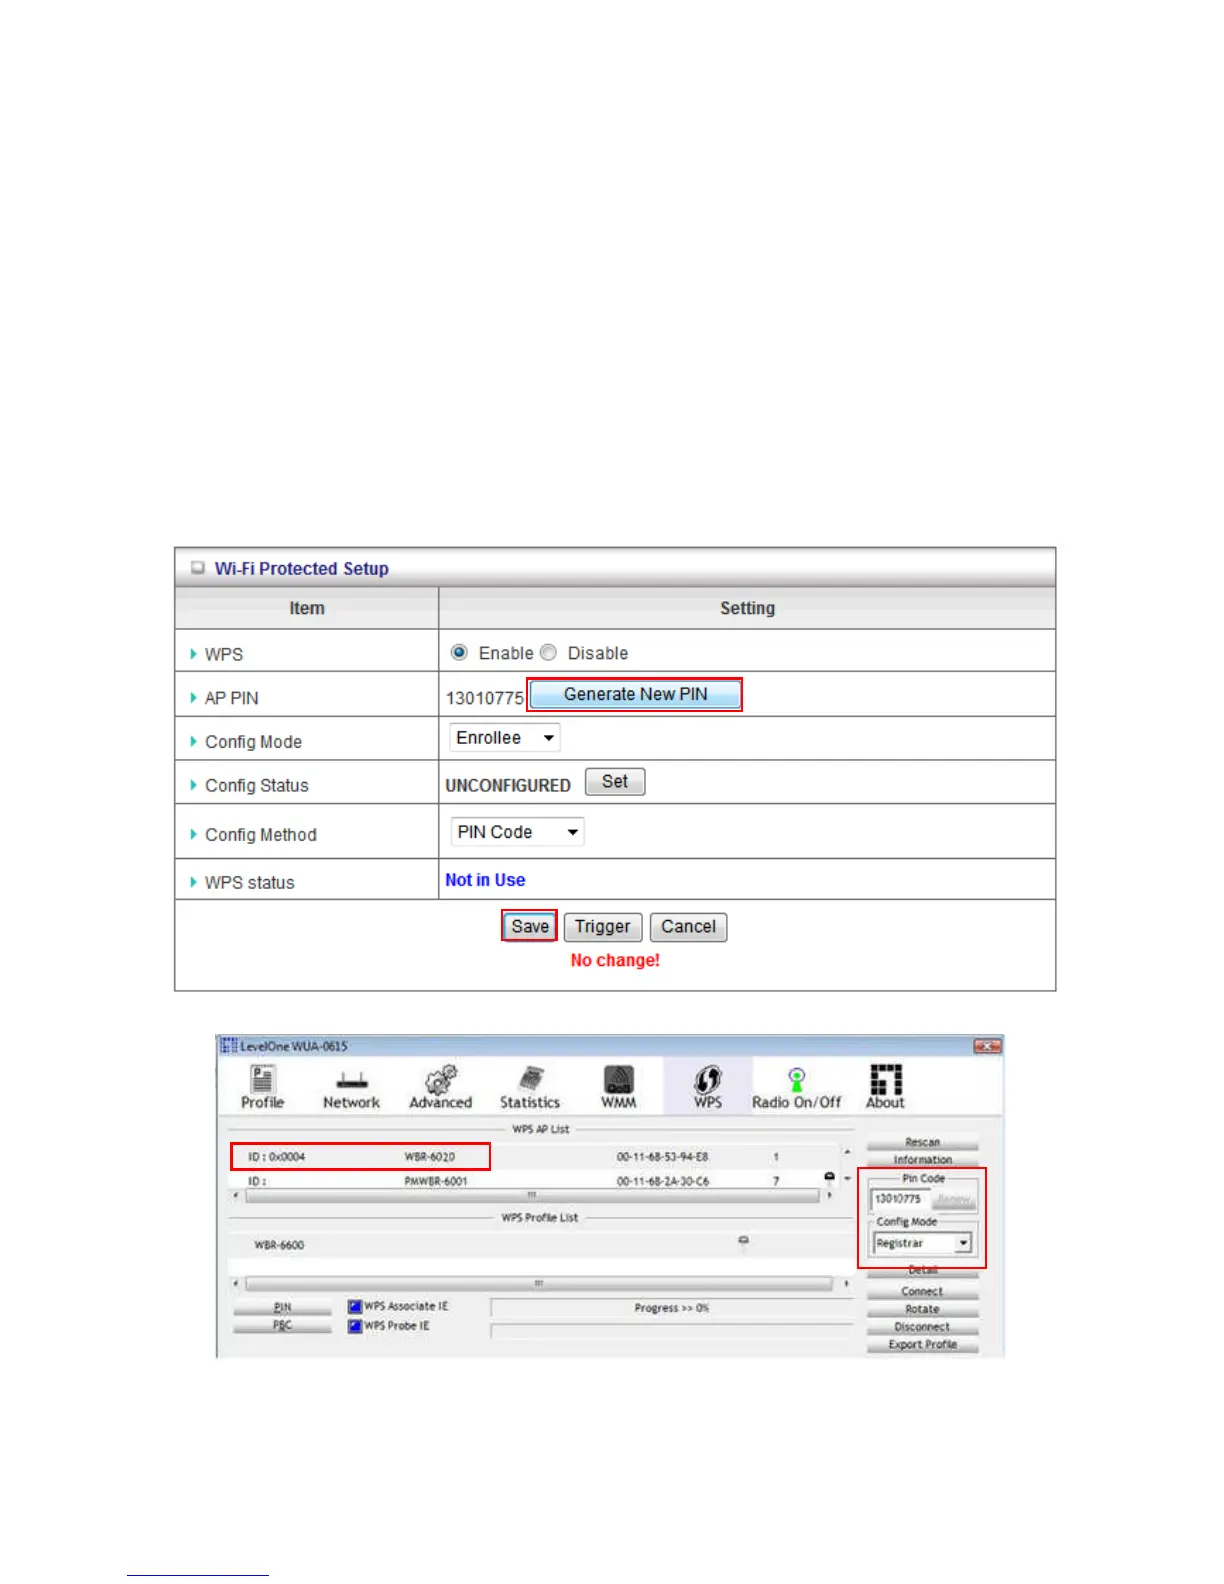The width and height of the screenshot is (1224, 1584).
Task: Select the WPS tab icon
Action: coord(707,1087)
